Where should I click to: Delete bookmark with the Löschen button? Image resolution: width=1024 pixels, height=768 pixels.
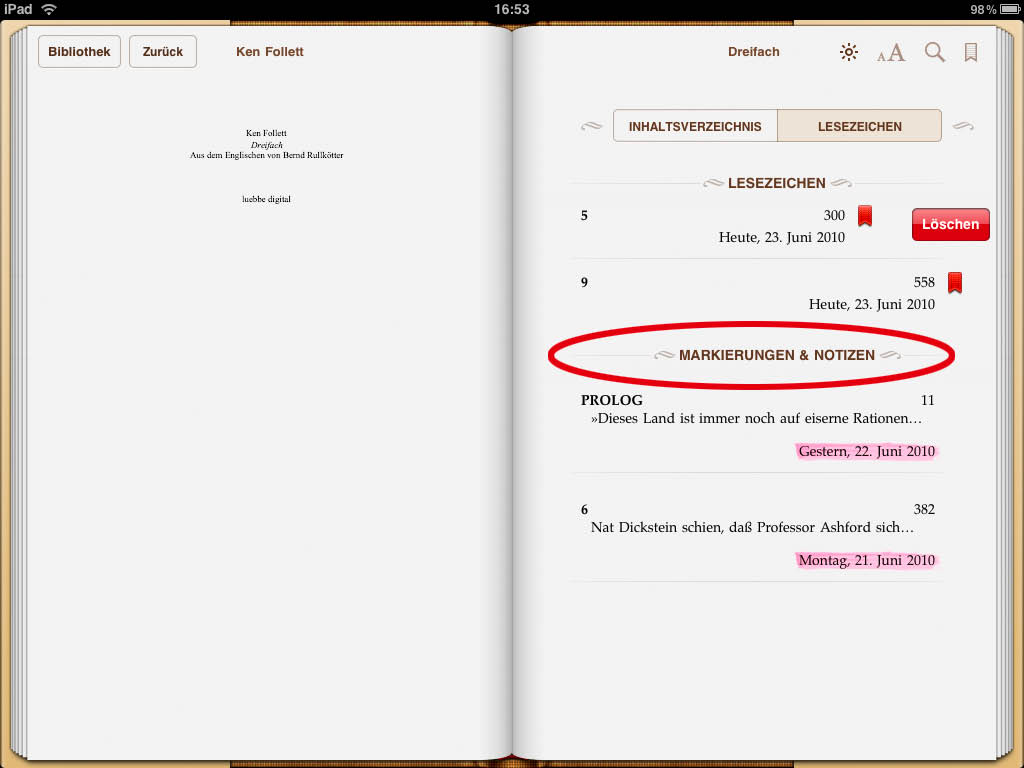point(950,224)
